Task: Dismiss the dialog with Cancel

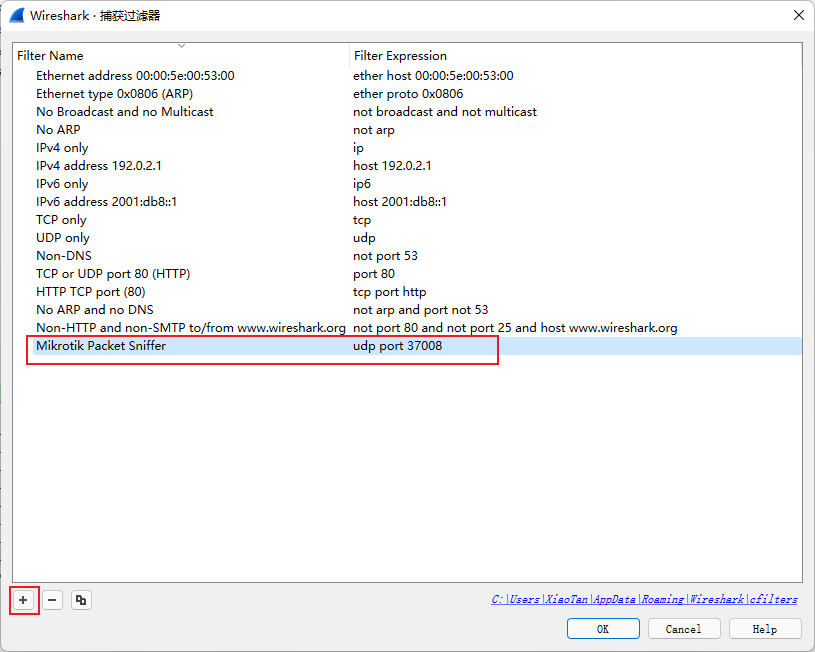Action: point(683,629)
